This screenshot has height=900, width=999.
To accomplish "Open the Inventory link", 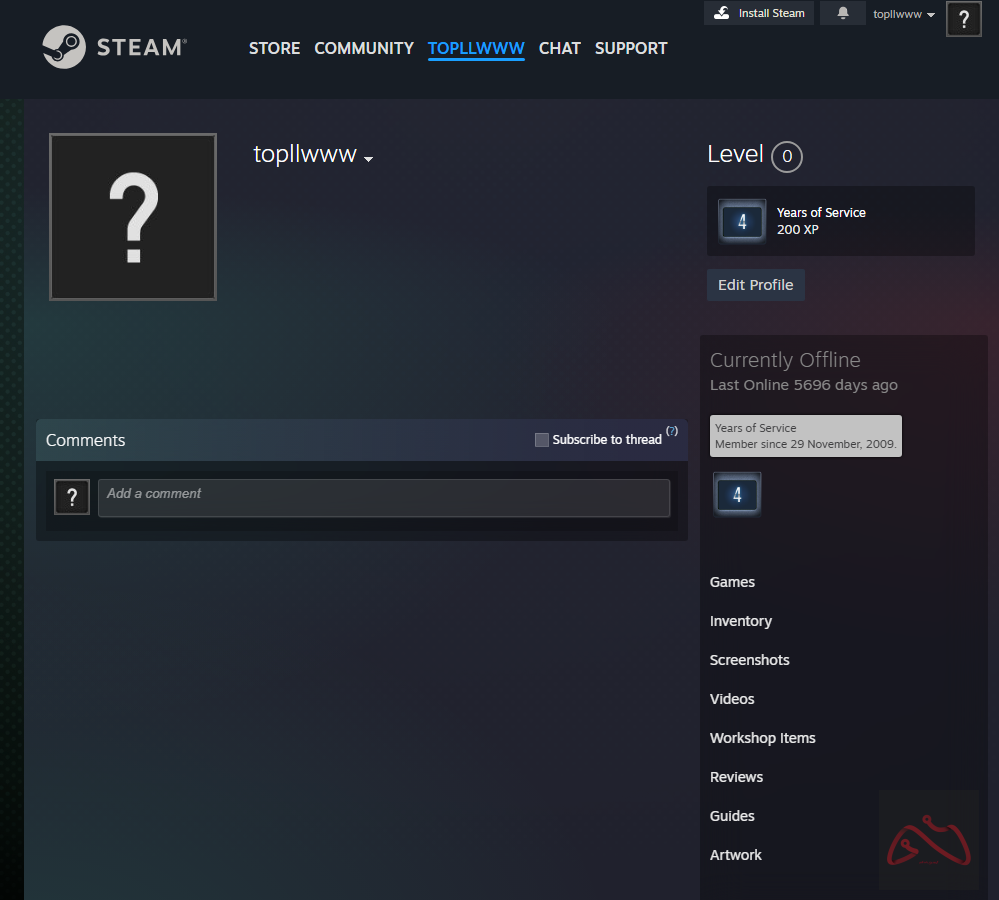I will point(740,621).
